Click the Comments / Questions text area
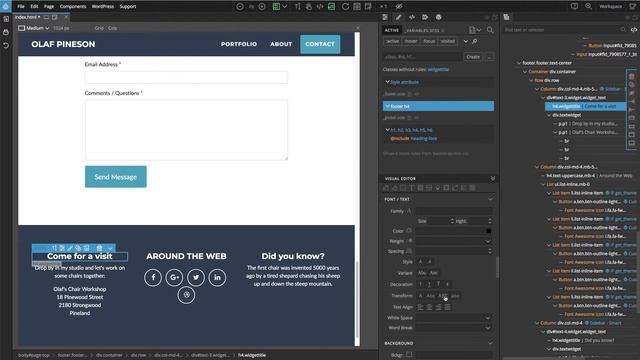640x360 pixels. coord(186,130)
